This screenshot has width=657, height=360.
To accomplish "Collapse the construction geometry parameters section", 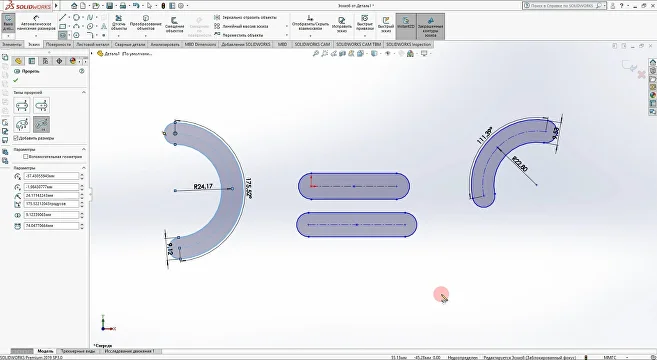I will [x=83, y=149].
